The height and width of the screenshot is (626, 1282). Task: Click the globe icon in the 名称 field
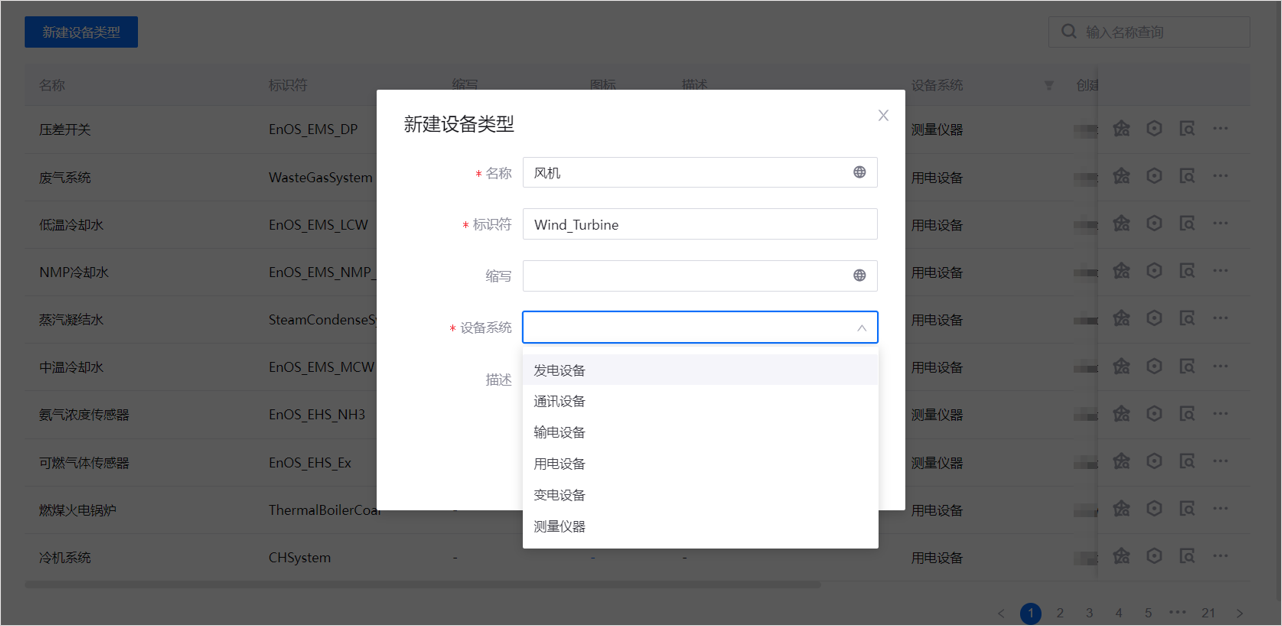(859, 172)
